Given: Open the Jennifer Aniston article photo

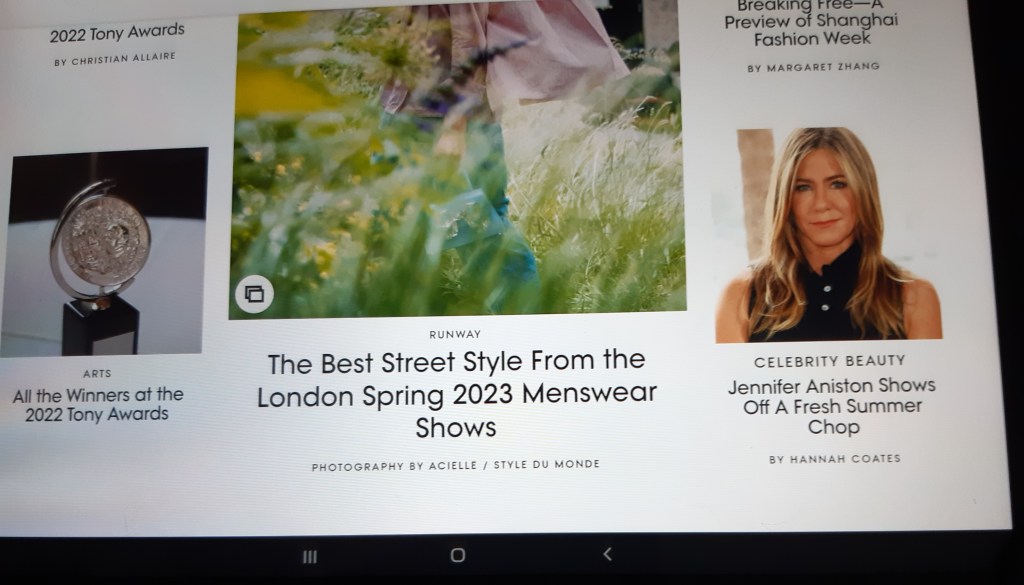Looking at the screenshot, I should (x=828, y=236).
